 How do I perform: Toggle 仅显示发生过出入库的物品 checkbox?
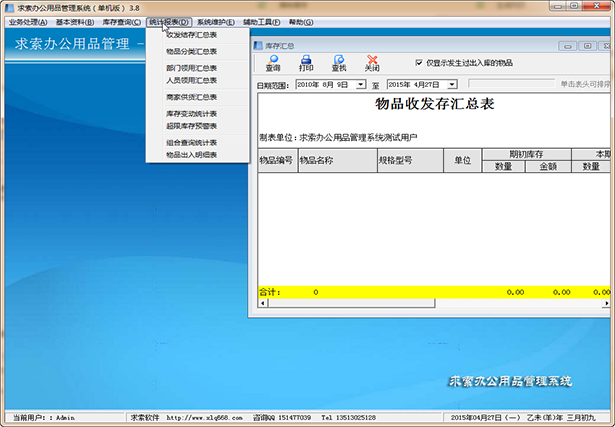(419, 63)
